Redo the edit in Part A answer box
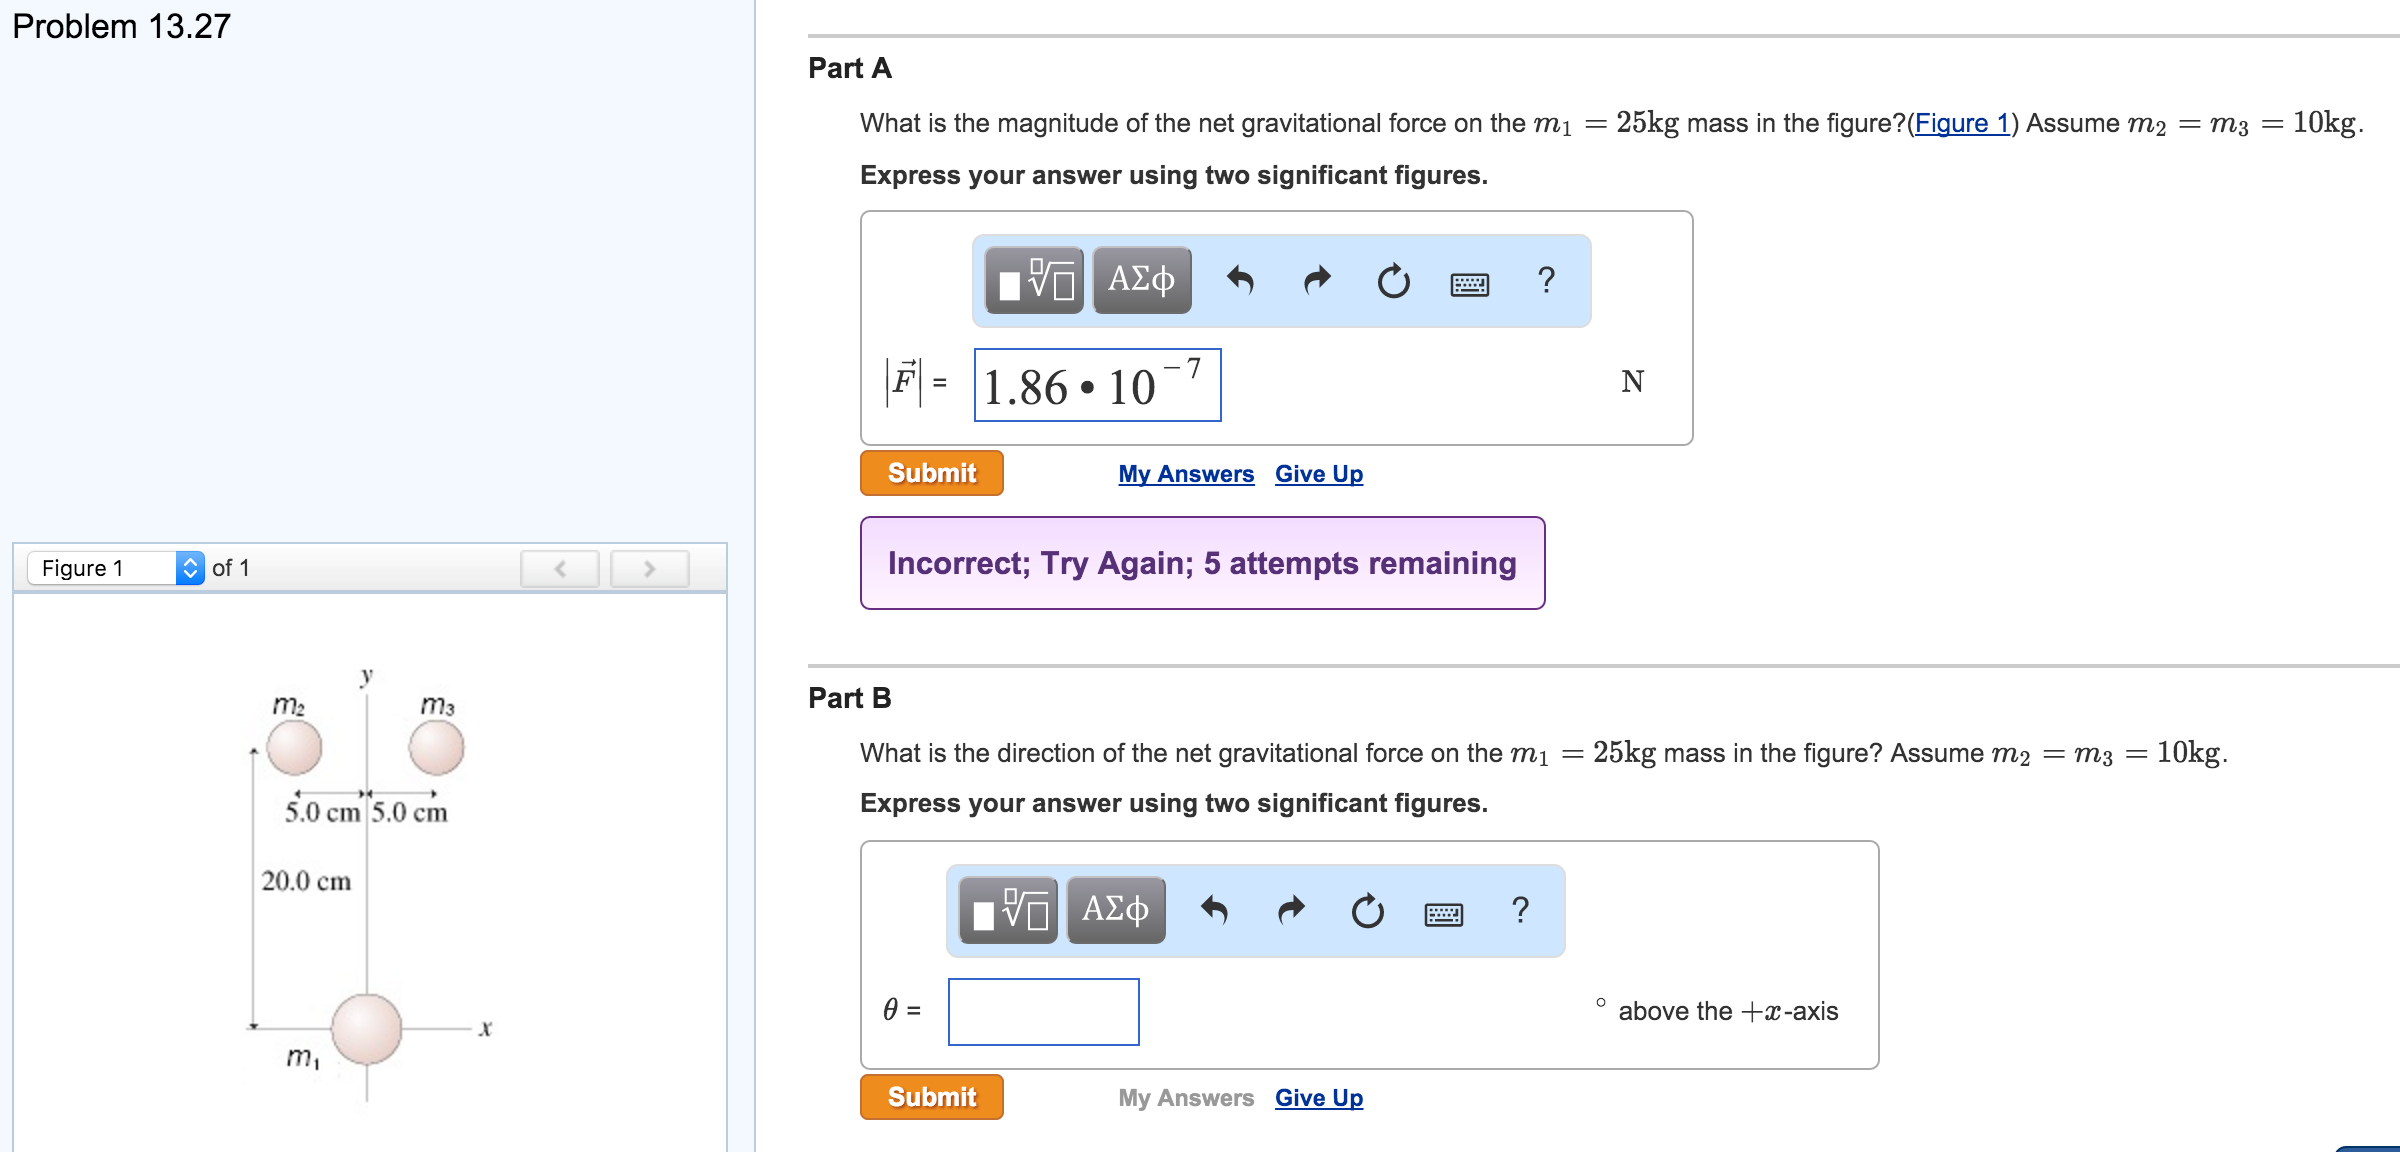The image size is (2400, 1152). point(1318,281)
